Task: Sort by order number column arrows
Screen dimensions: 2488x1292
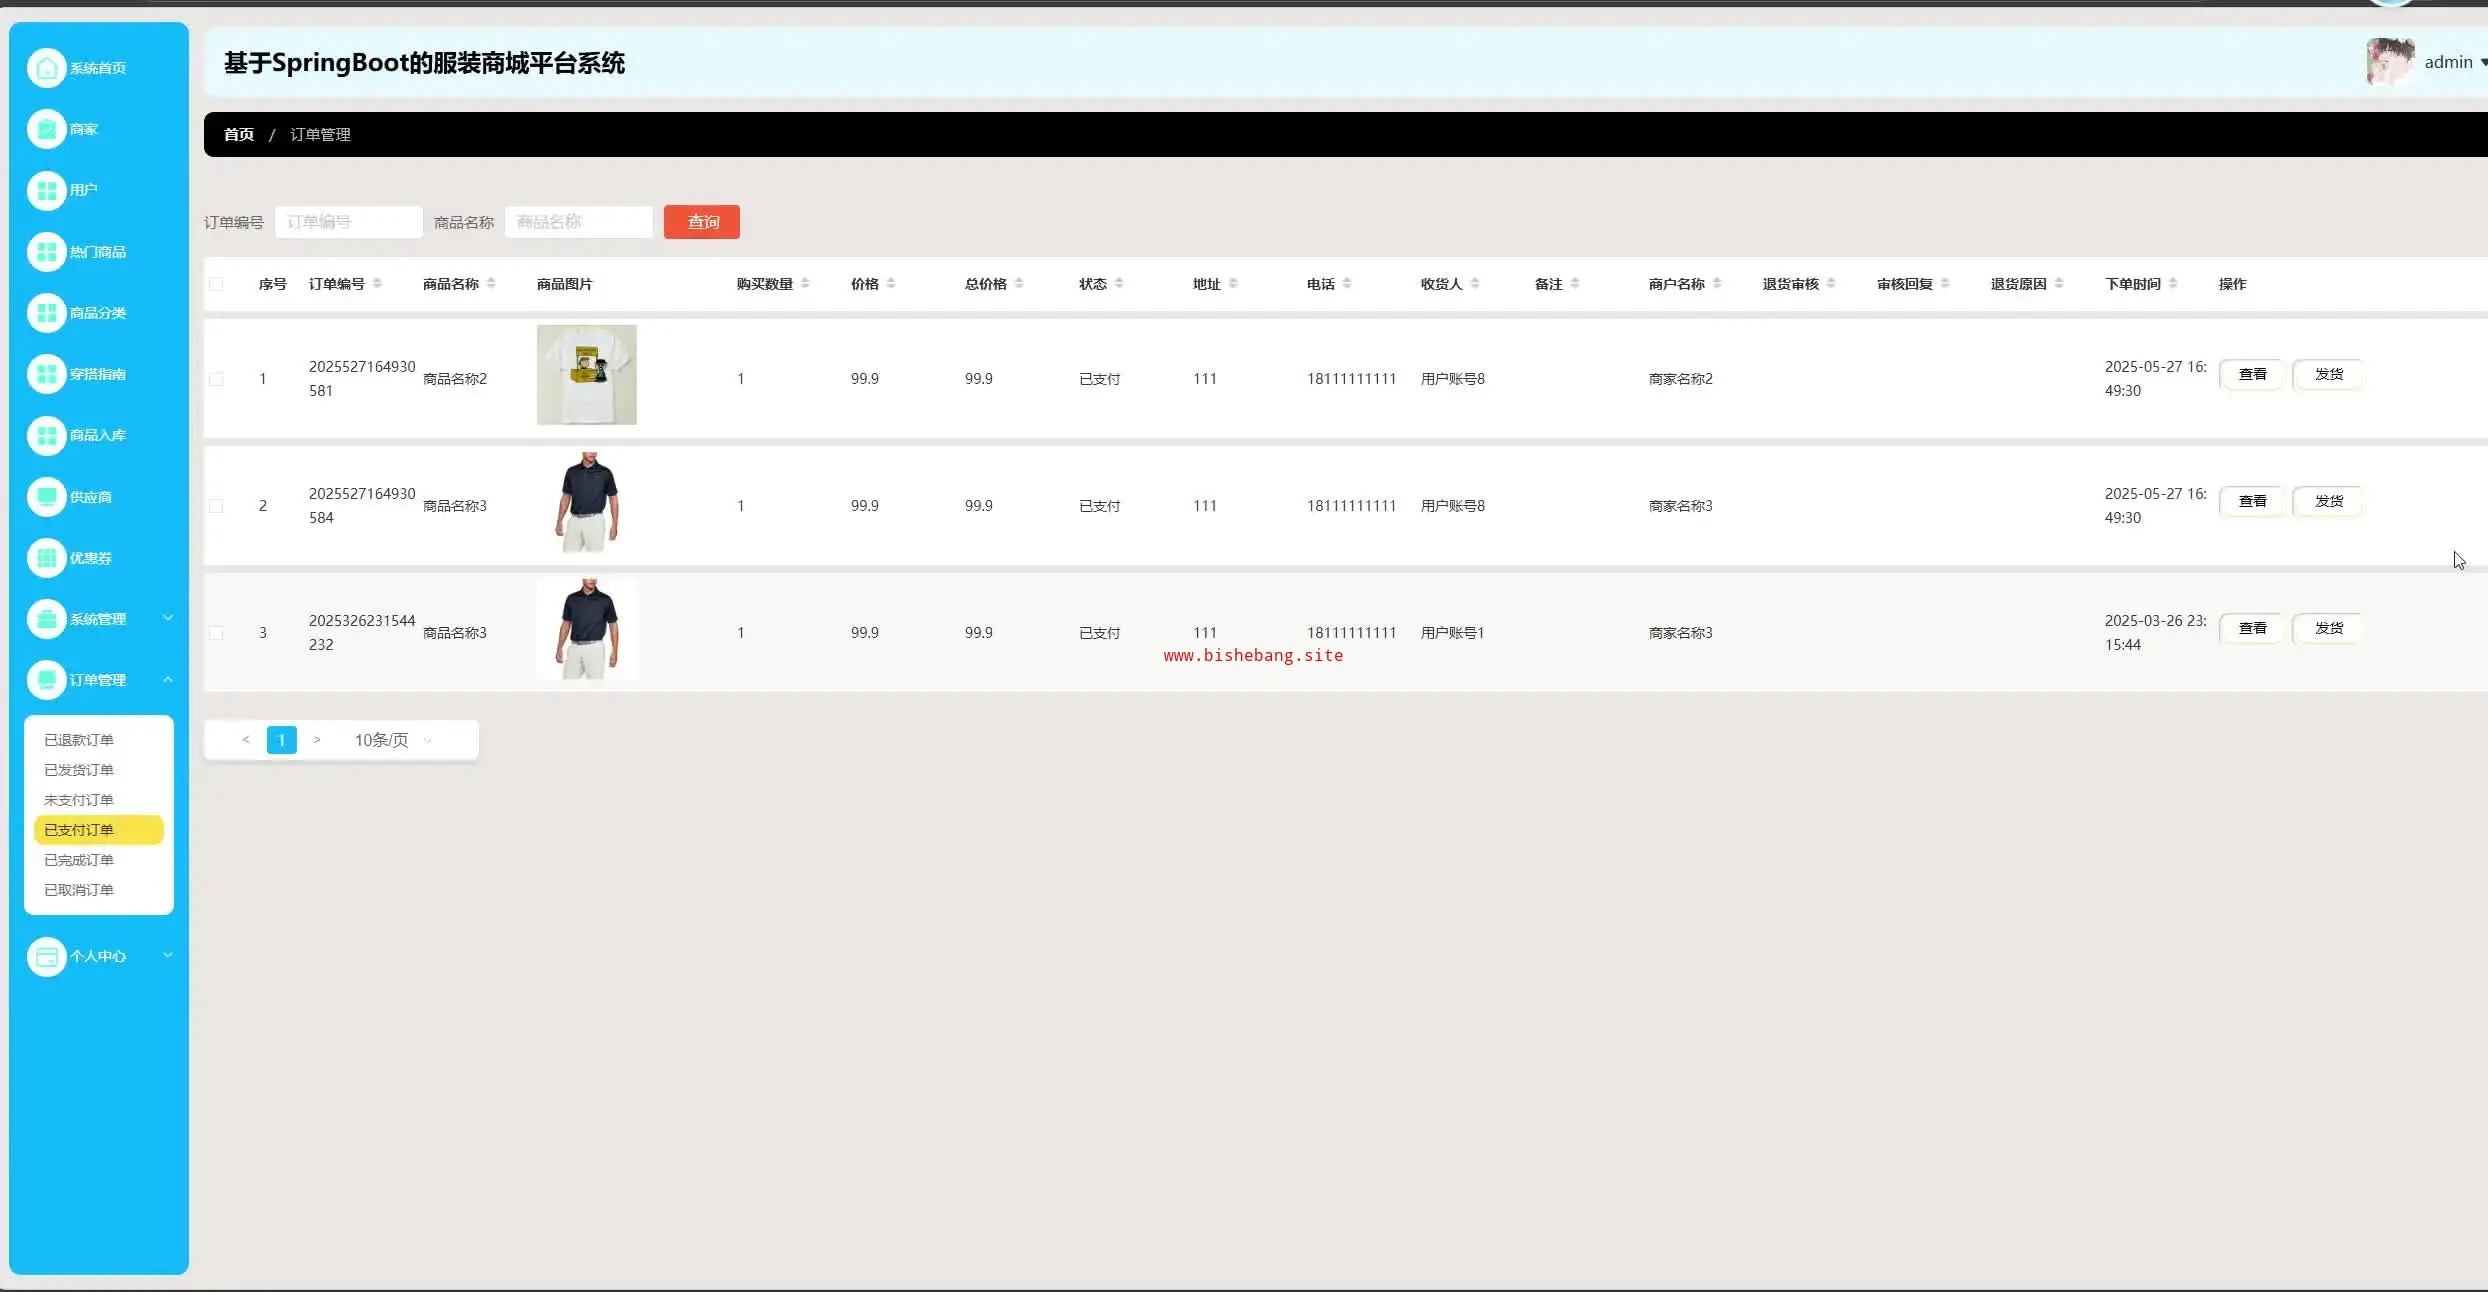Action: pos(377,284)
